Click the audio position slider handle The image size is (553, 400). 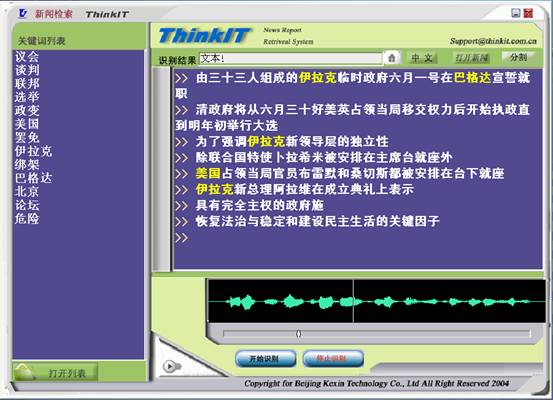pyautogui.click(x=298, y=334)
